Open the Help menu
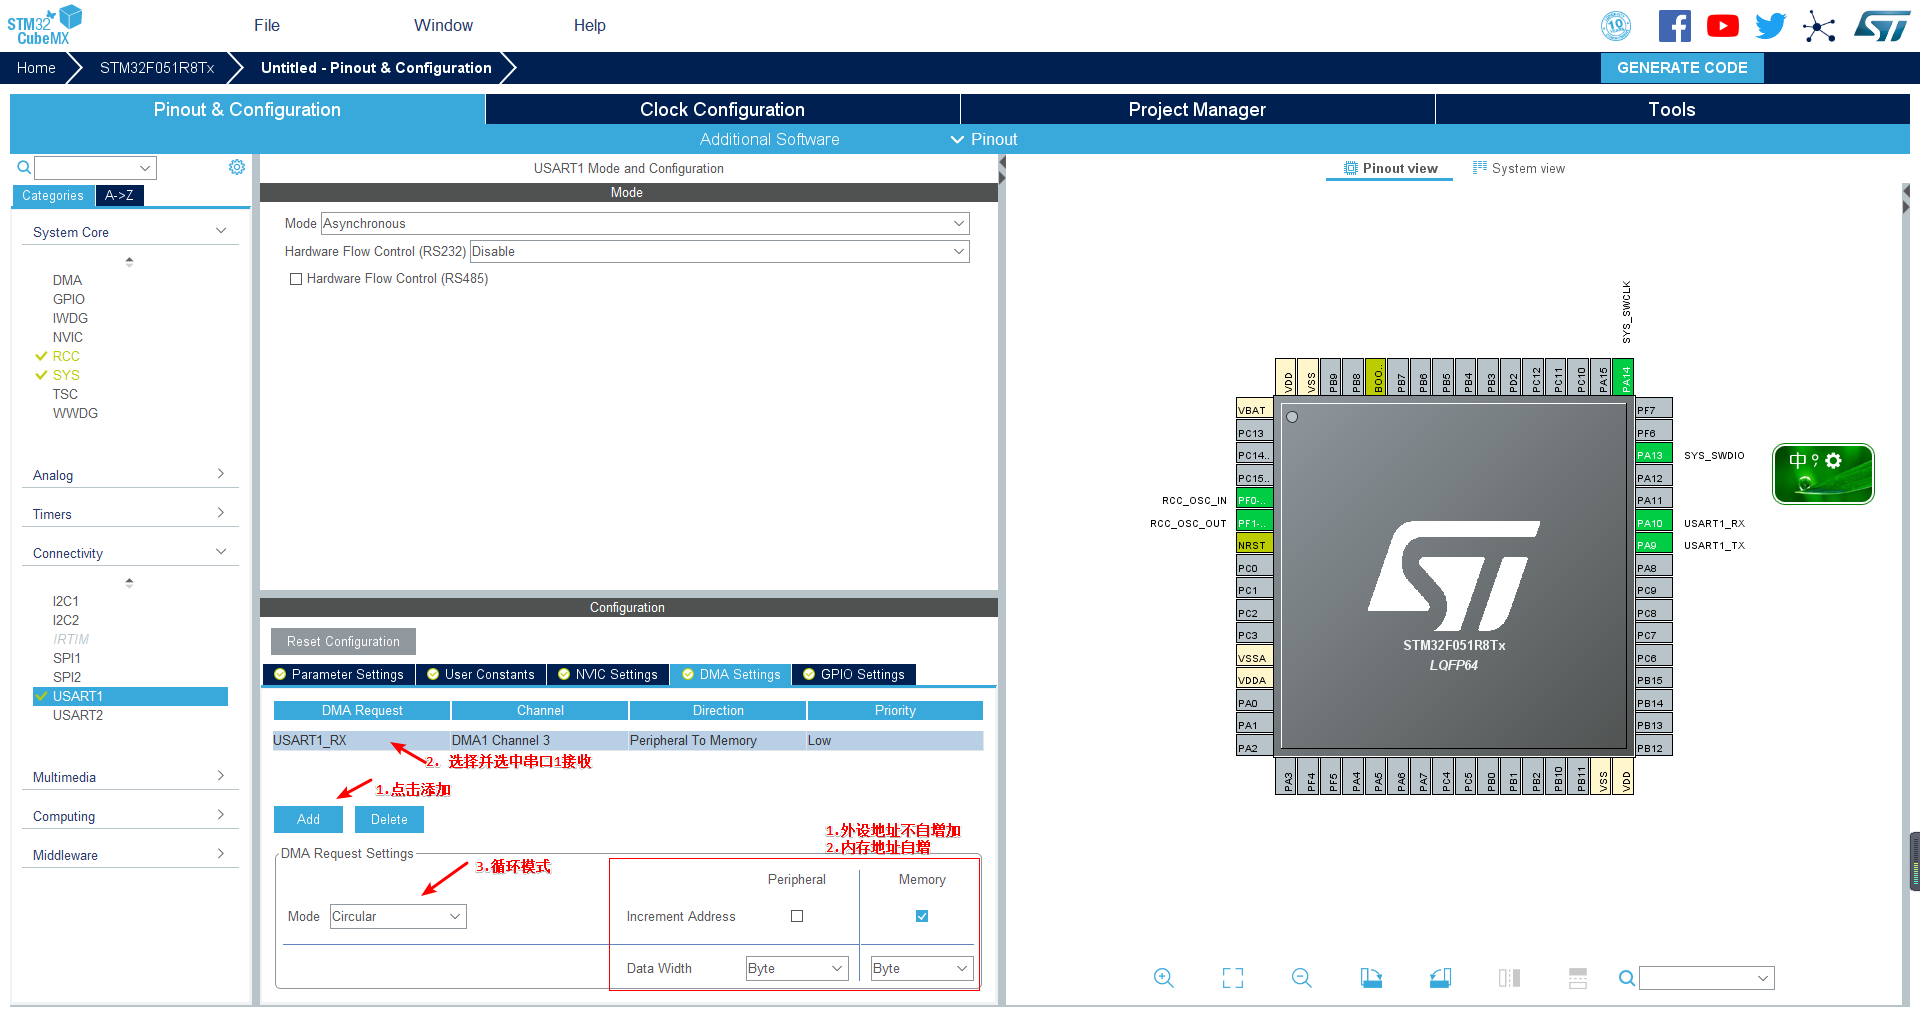The height and width of the screenshot is (1017, 1920). pos(589,25)
